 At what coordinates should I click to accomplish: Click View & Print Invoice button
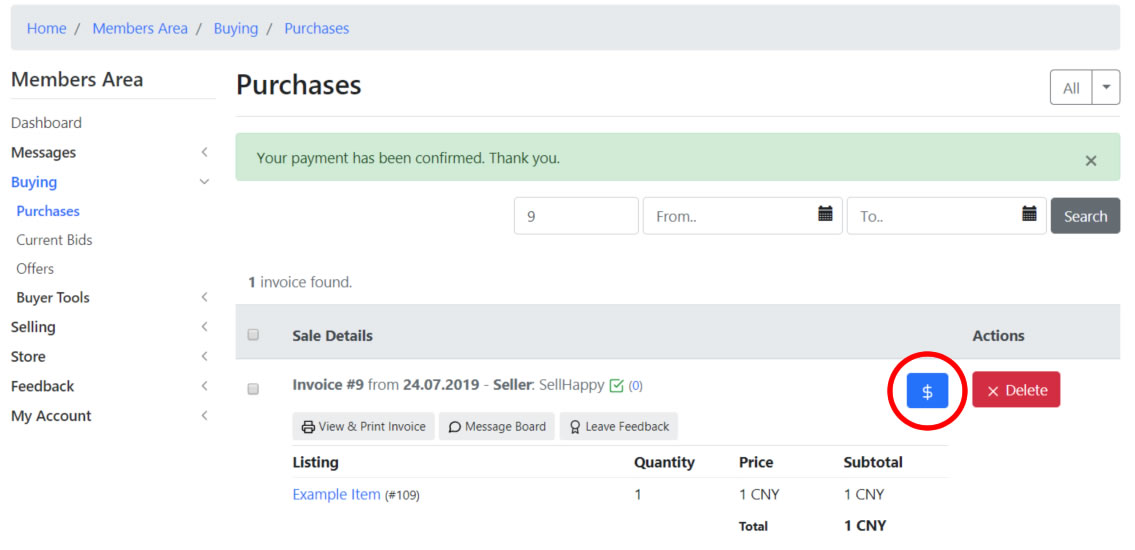(x=363, y=426)
